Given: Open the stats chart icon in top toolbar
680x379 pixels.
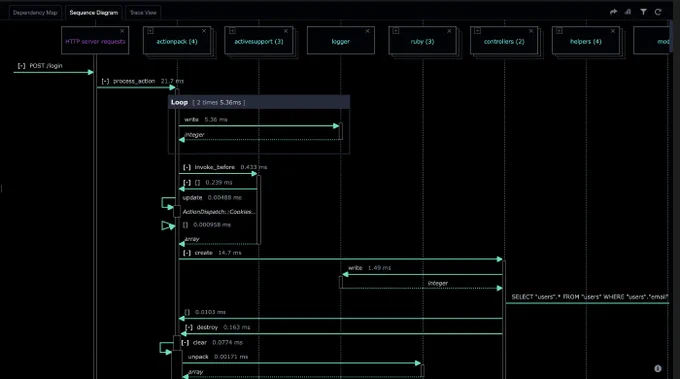Looking at the screenshot, I should tap(628, 12).
